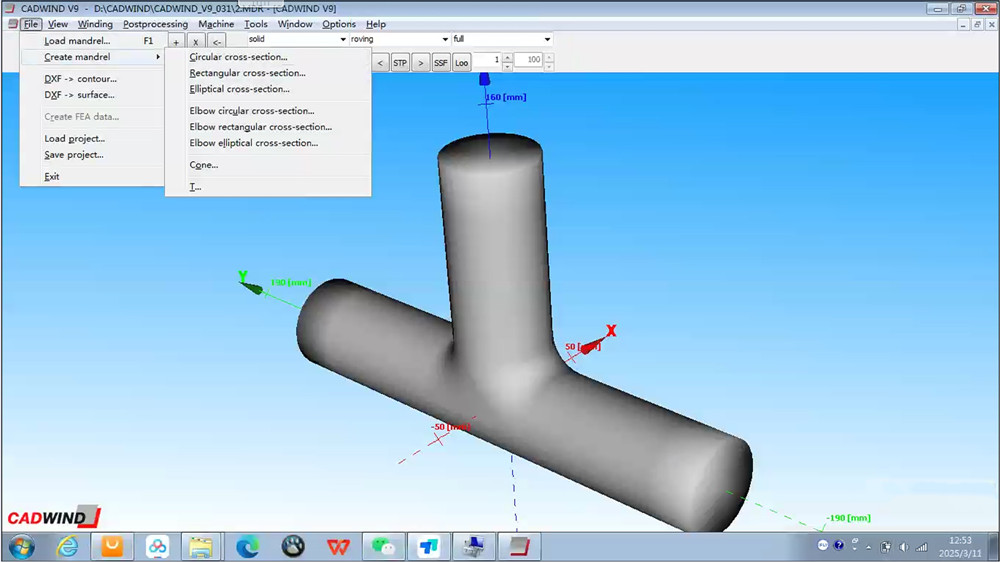Open the blue T-shaped app on taskbar
Viewport: 1000px width, 562px height.
click(x=429, y=547)
